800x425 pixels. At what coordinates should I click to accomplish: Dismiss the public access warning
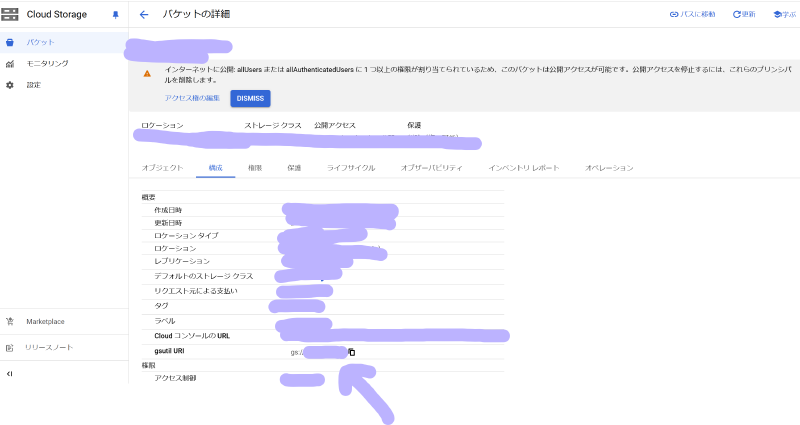coord(250,98)
